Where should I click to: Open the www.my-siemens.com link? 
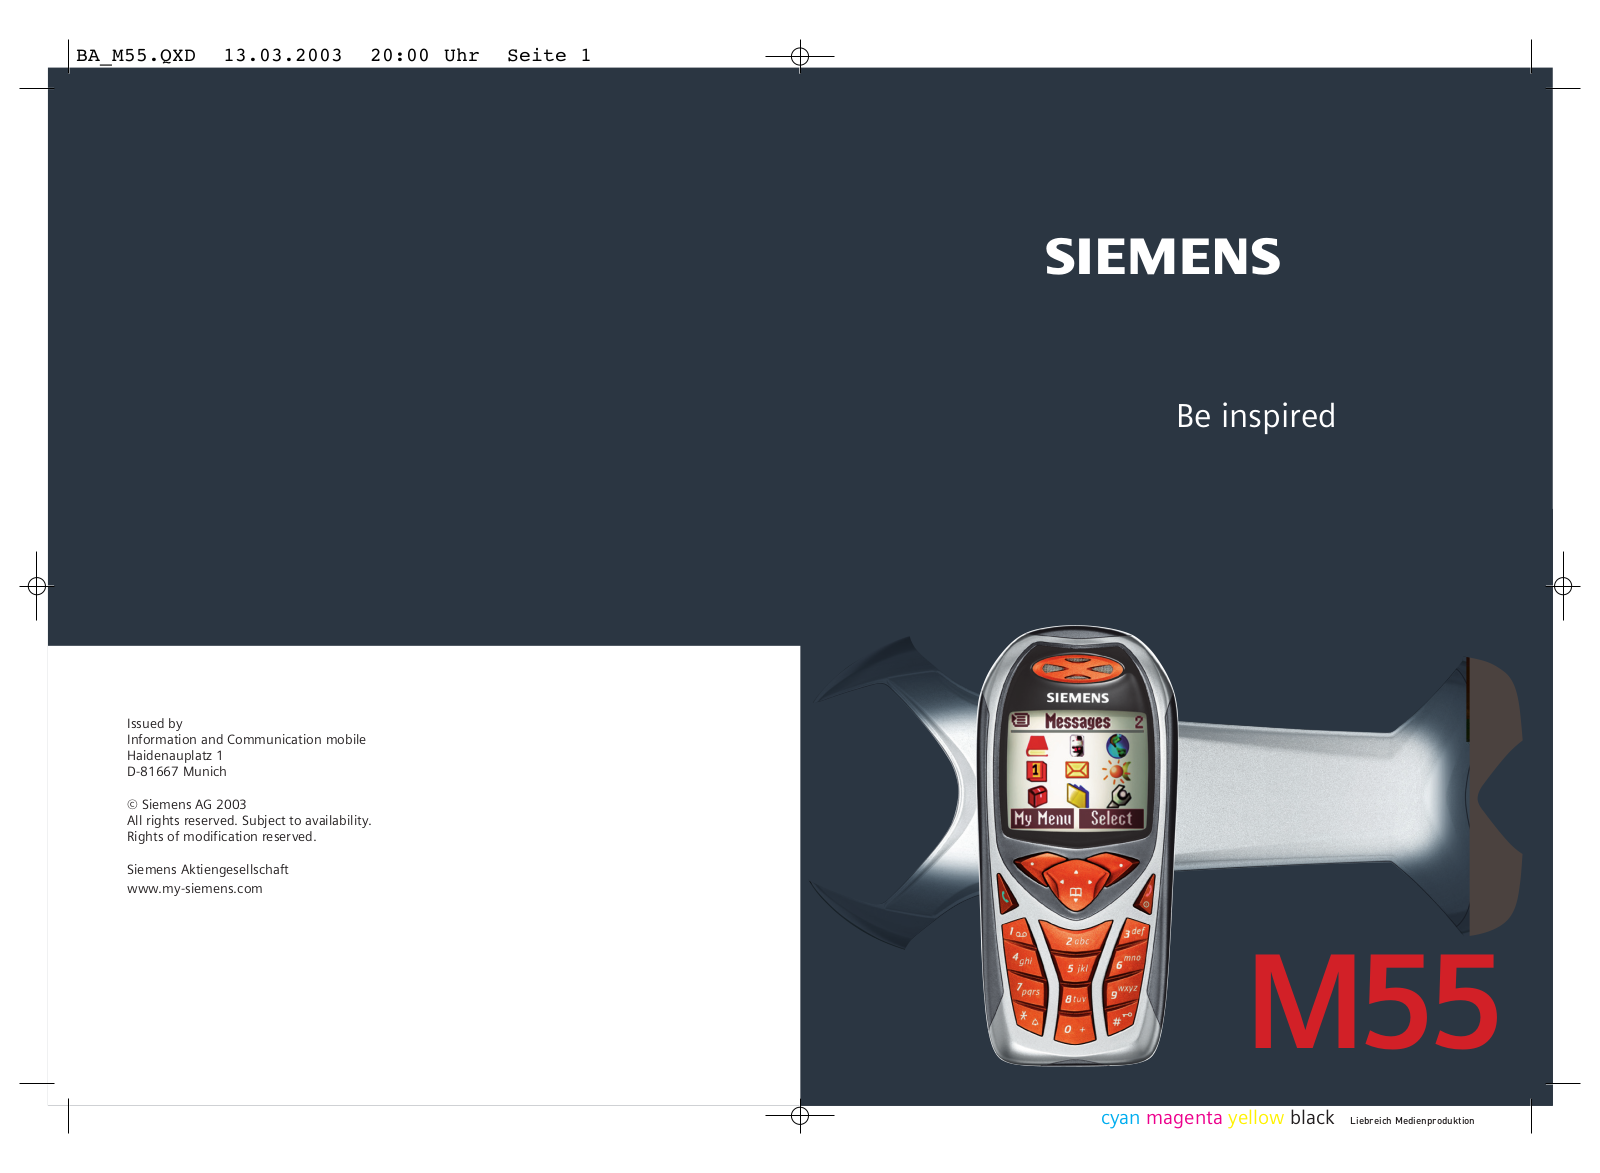[x=195, y=888]
